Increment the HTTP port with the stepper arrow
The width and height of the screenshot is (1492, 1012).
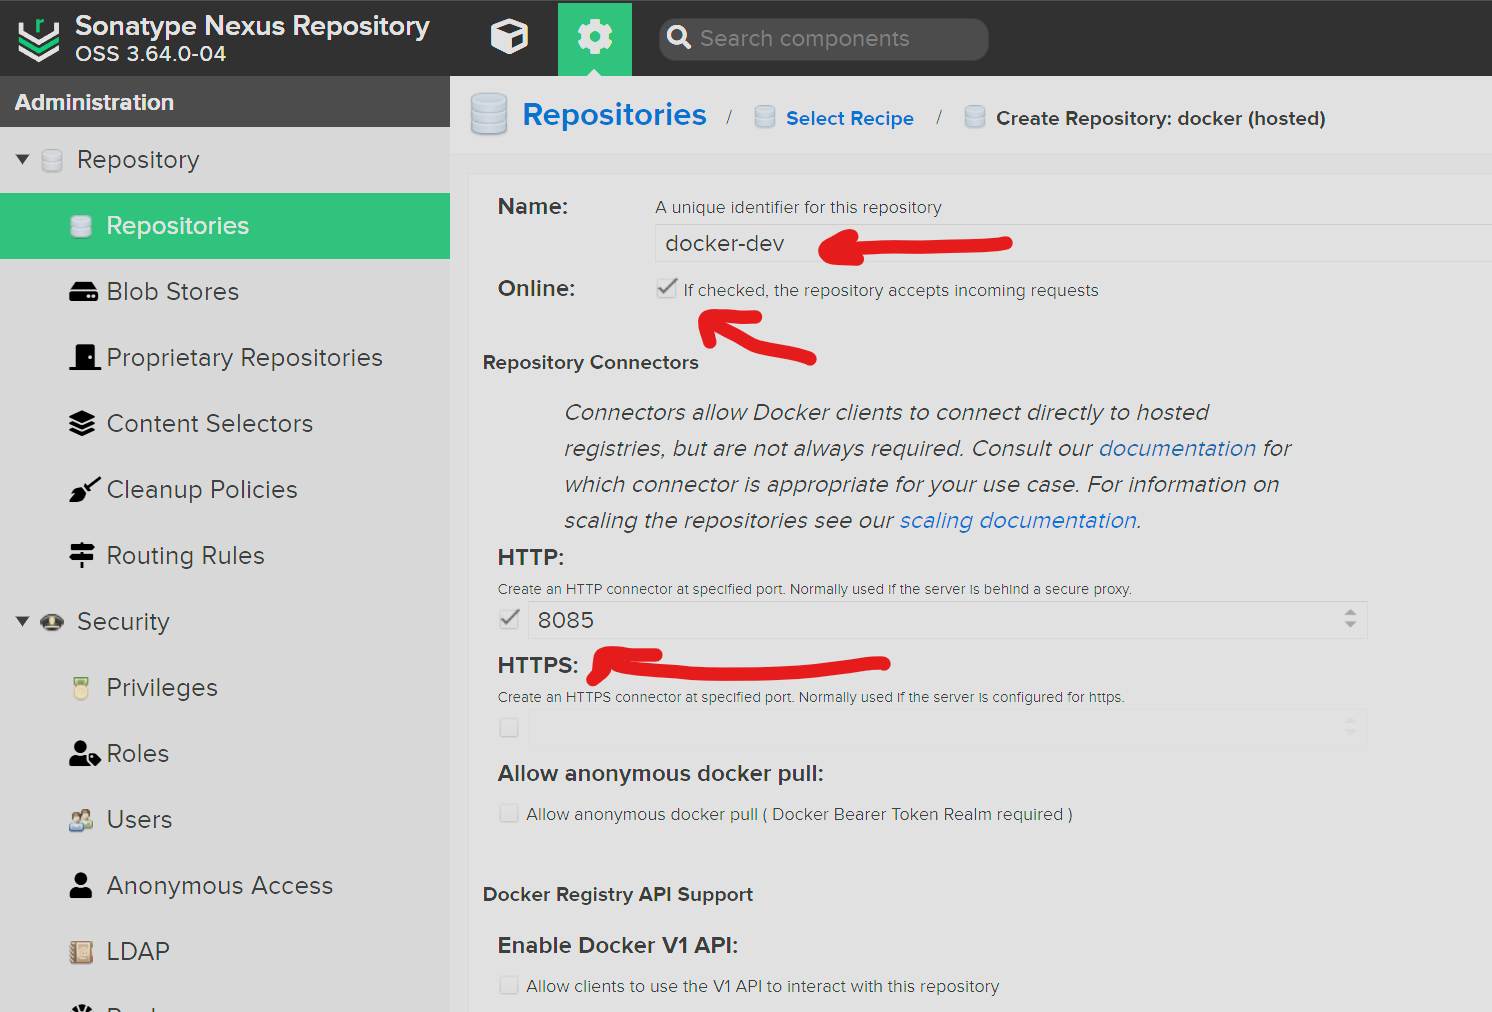(x=1352, y=614)
